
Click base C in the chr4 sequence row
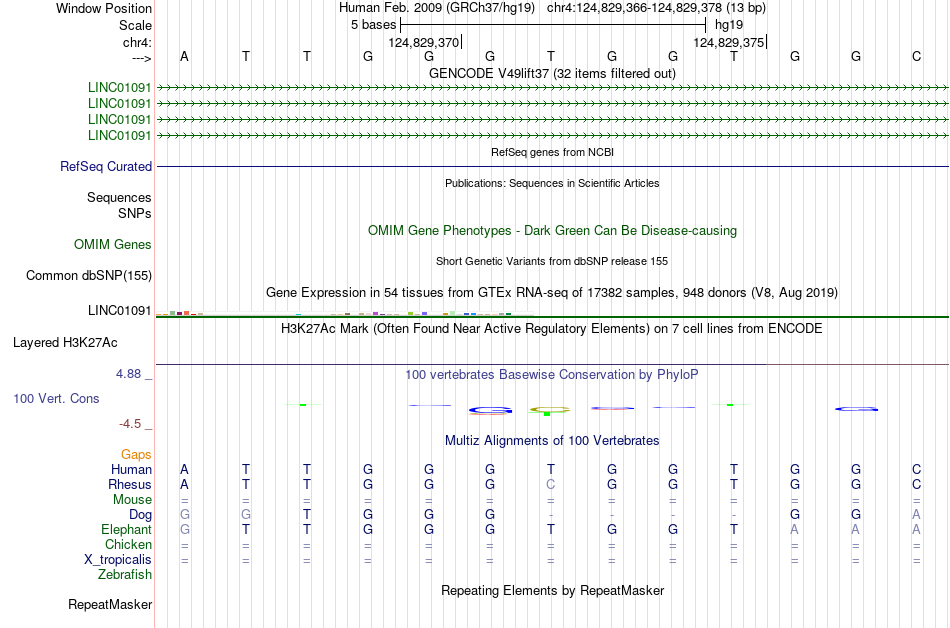point(917,56)
